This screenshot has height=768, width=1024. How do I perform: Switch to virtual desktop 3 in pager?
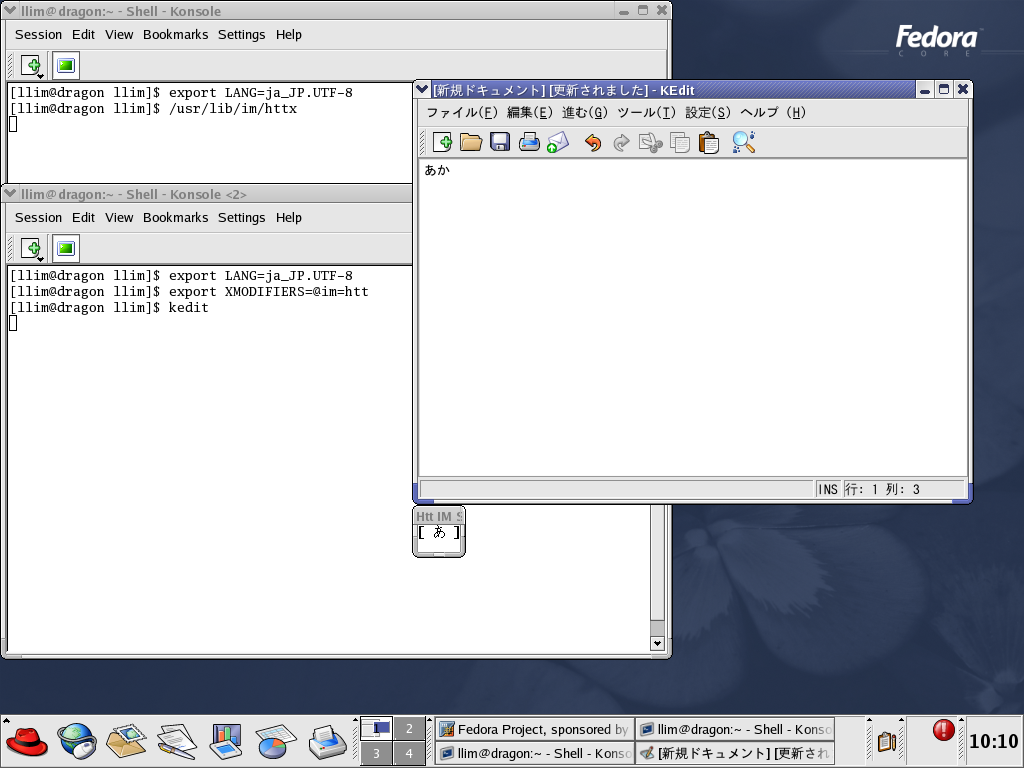376,753
